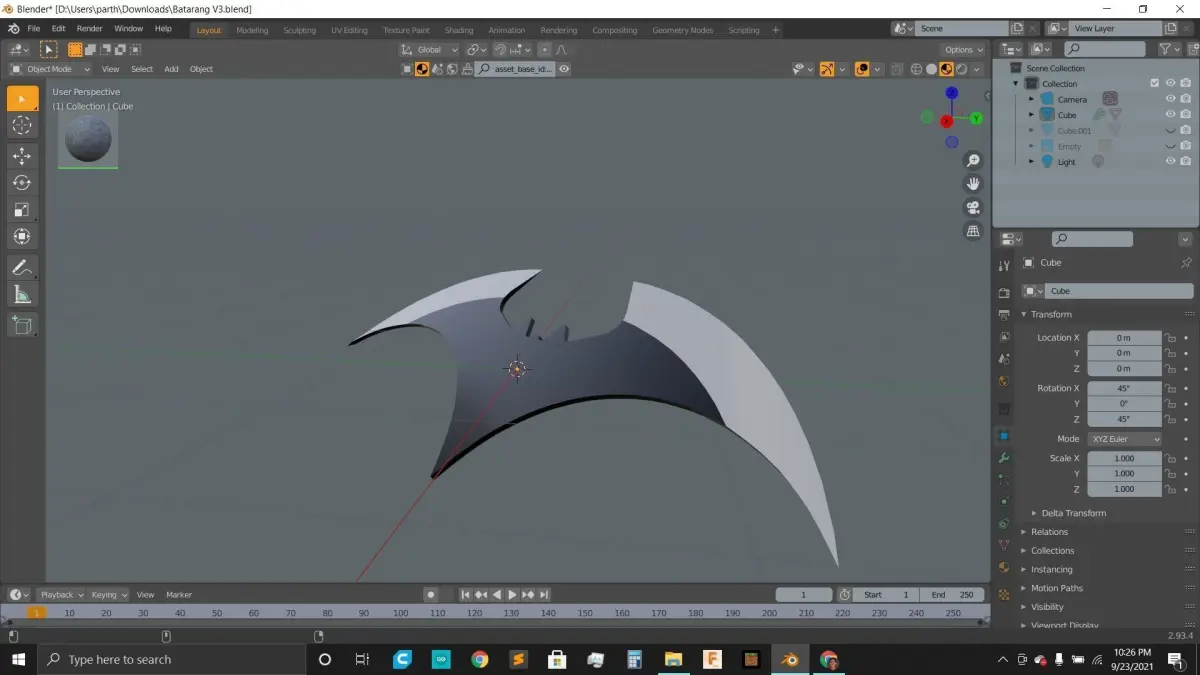This screenshot has width=1200, height=675.
Task: Select the Measure tool
Action: [22, 294]
